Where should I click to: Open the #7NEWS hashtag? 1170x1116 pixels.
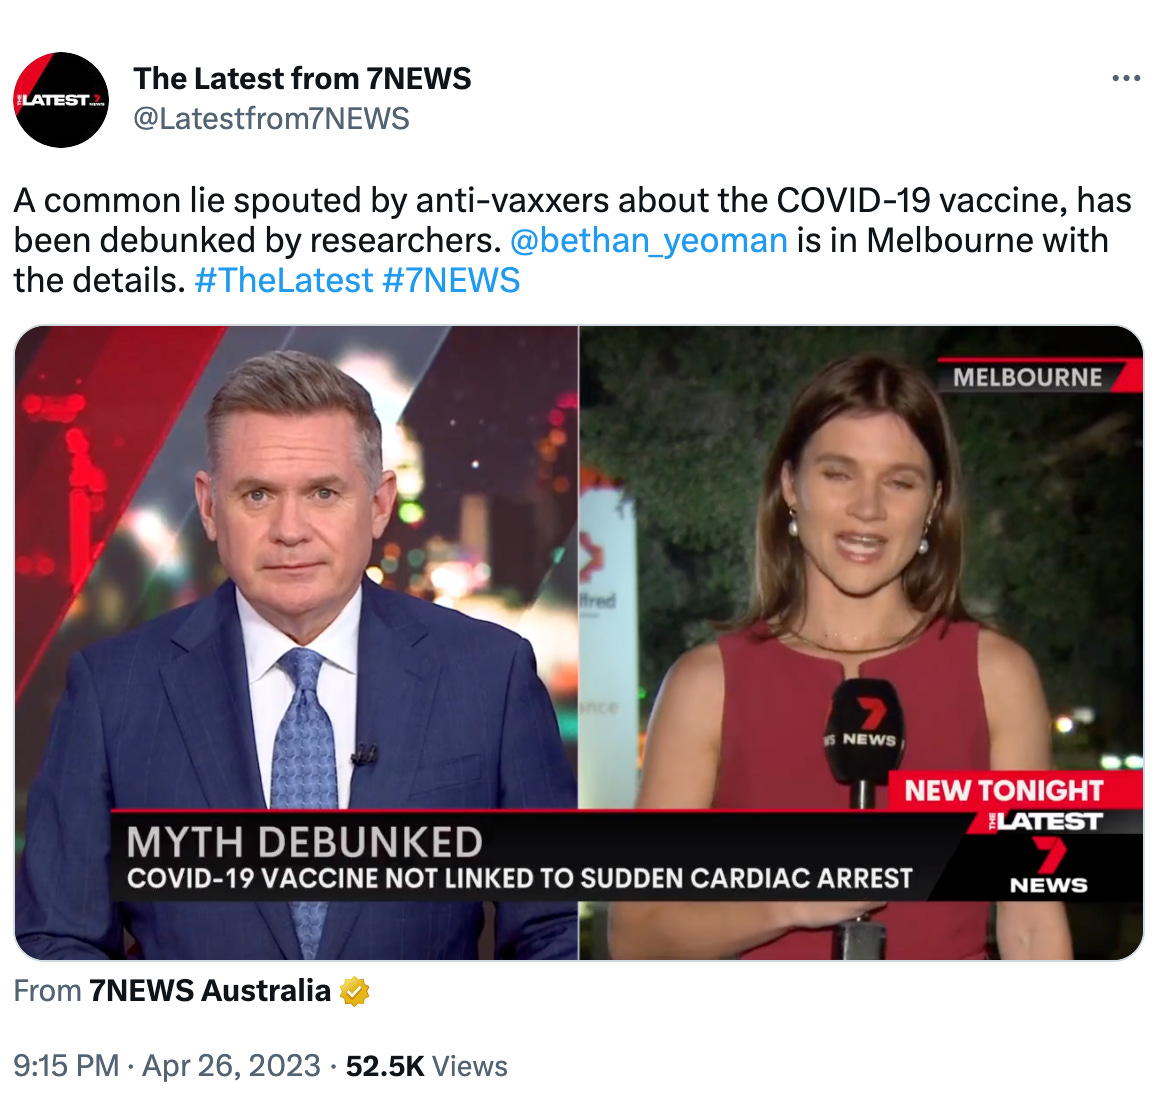pyautogui.click(x=451, y=281)
